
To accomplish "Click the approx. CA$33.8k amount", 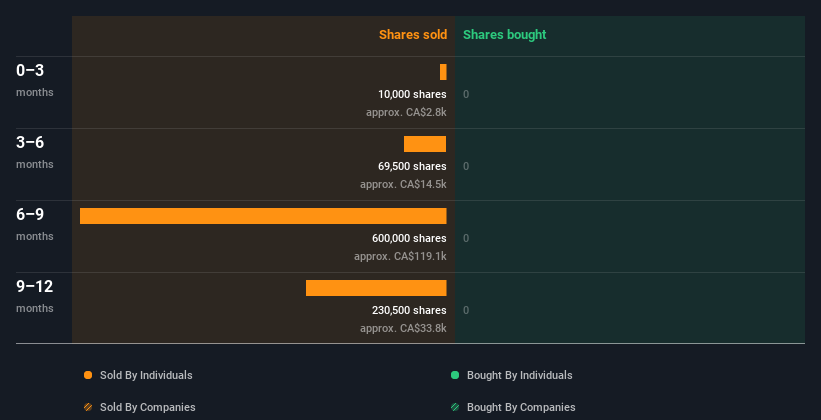I will tap(403, 329).
